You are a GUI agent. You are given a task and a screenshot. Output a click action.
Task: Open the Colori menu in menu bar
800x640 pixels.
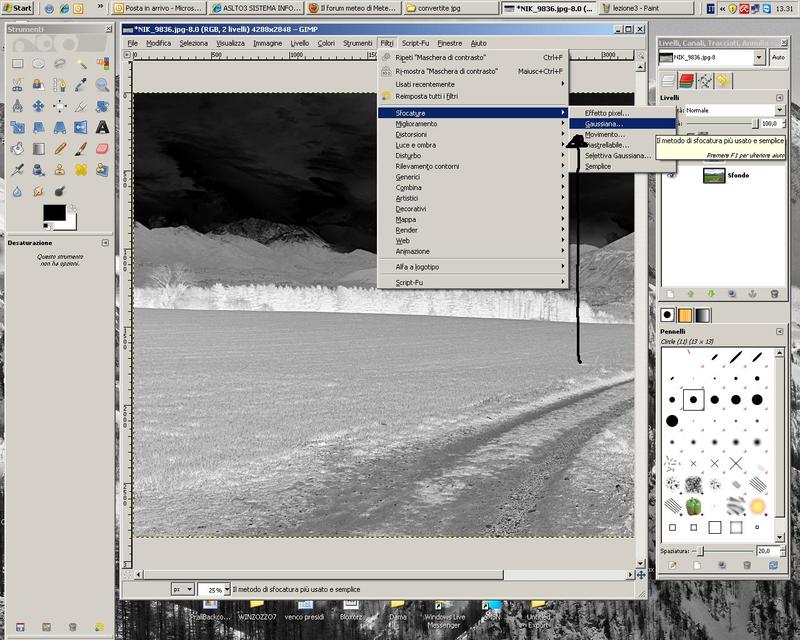click(x=326, y=43)
